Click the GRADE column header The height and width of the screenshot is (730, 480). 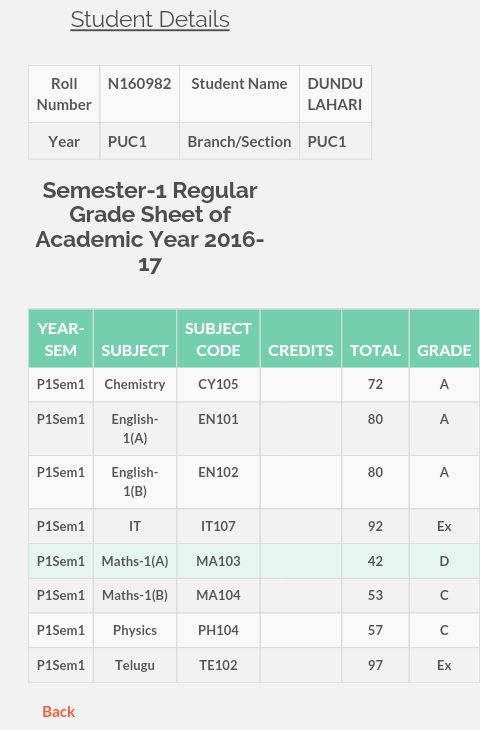coord(444,339)
